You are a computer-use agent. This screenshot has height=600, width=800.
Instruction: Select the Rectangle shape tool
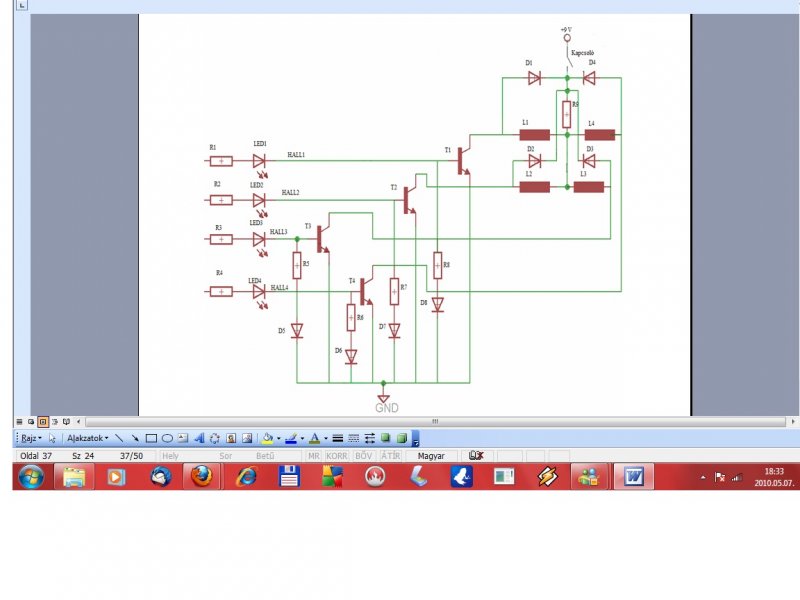coord(151,438)
